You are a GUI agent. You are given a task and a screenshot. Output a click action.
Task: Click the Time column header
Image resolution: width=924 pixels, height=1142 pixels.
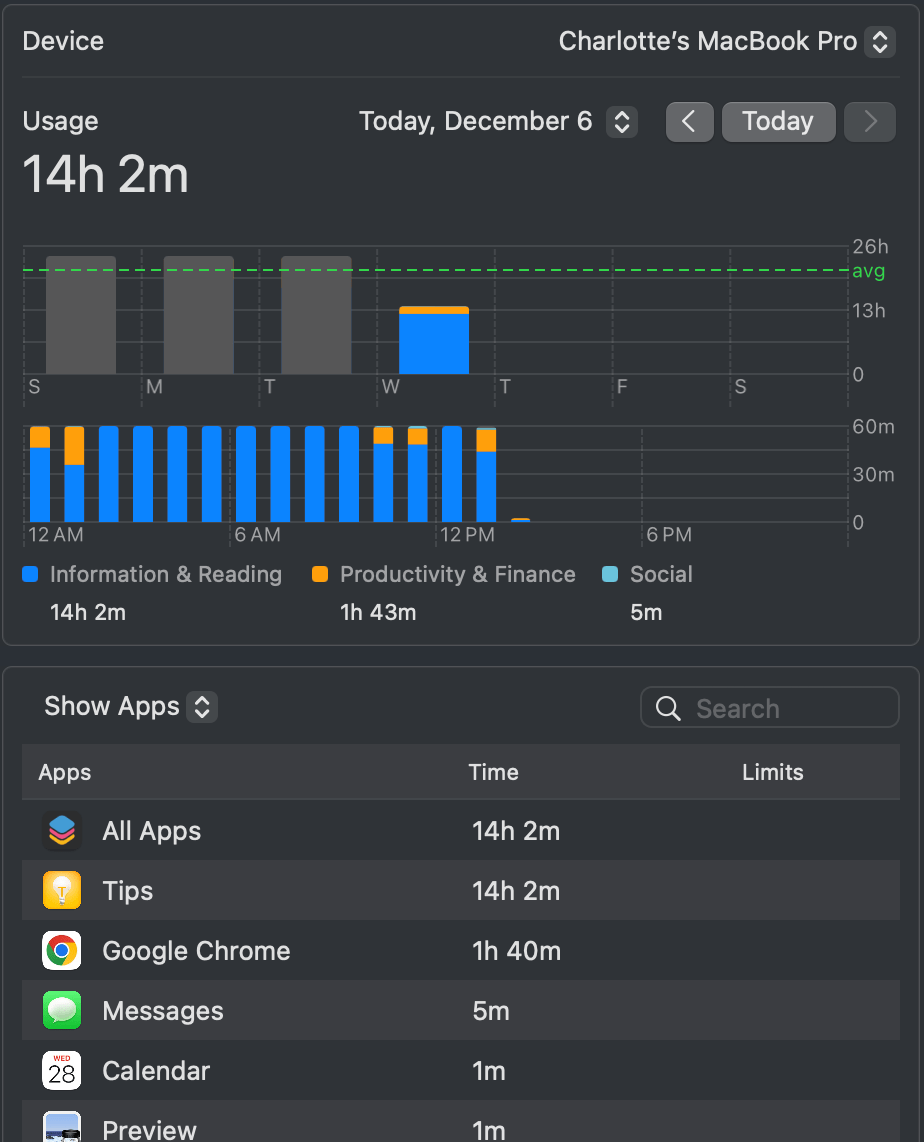coord(496,772)
